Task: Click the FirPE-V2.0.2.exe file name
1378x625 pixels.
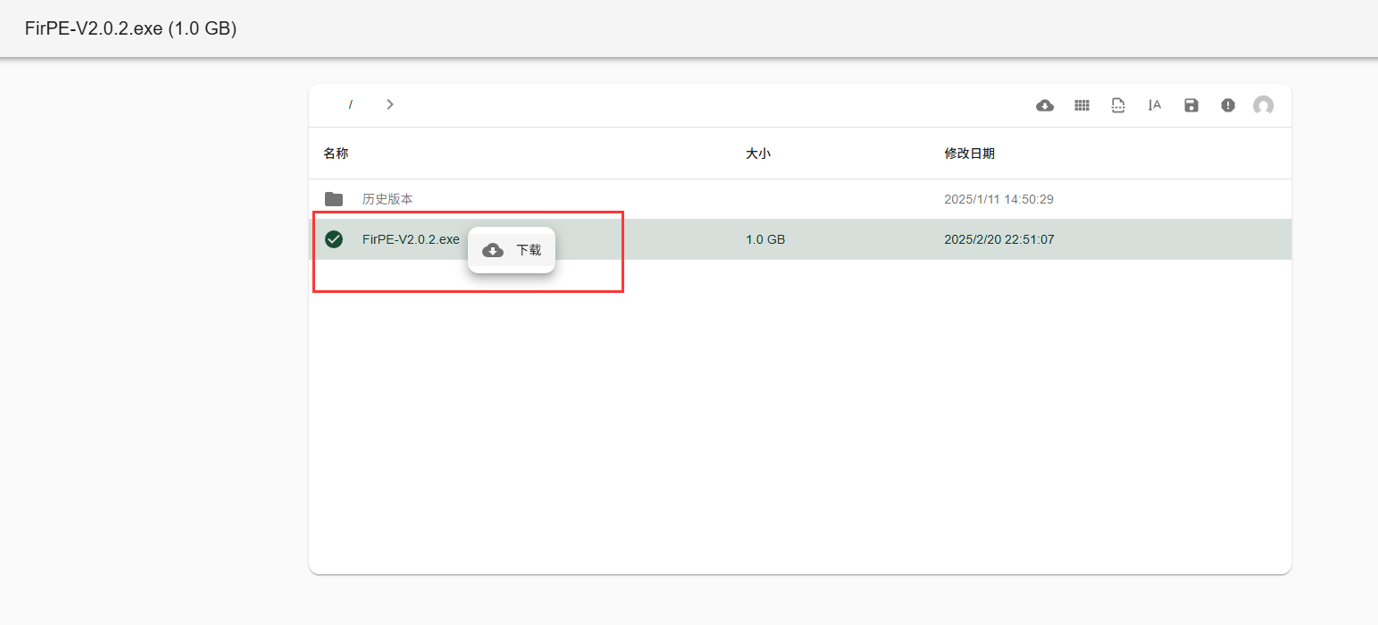Action: (410, 239)
